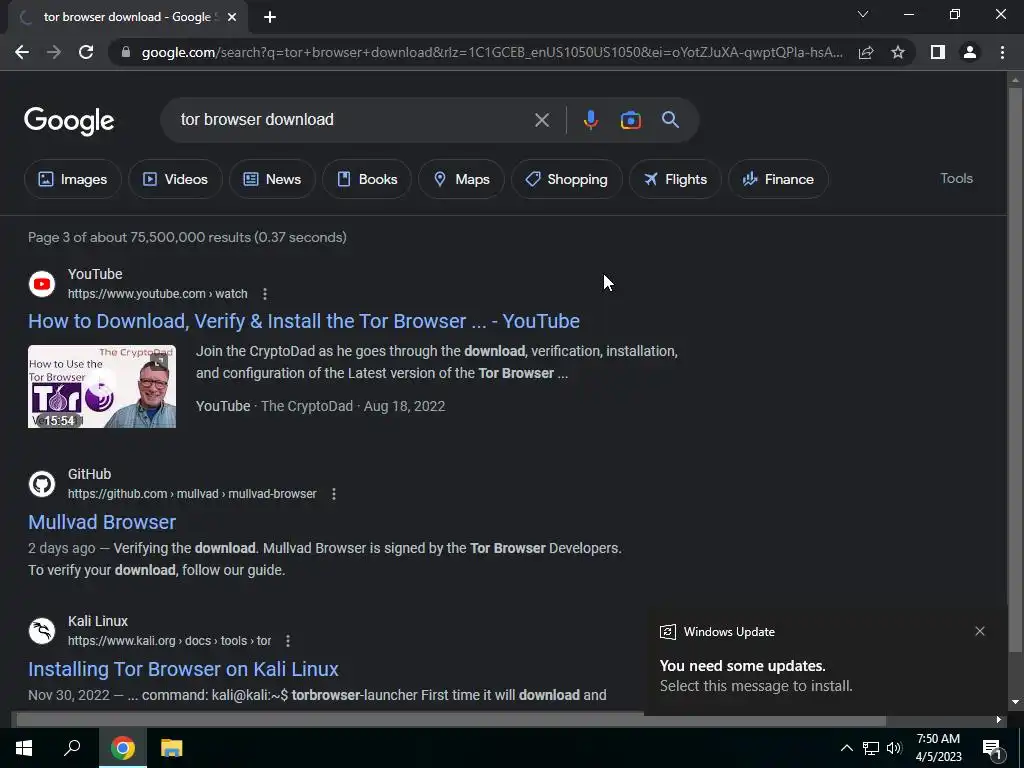Start voice search with microphone icon
The image size is (1024, 768).
tap(590, 120)
